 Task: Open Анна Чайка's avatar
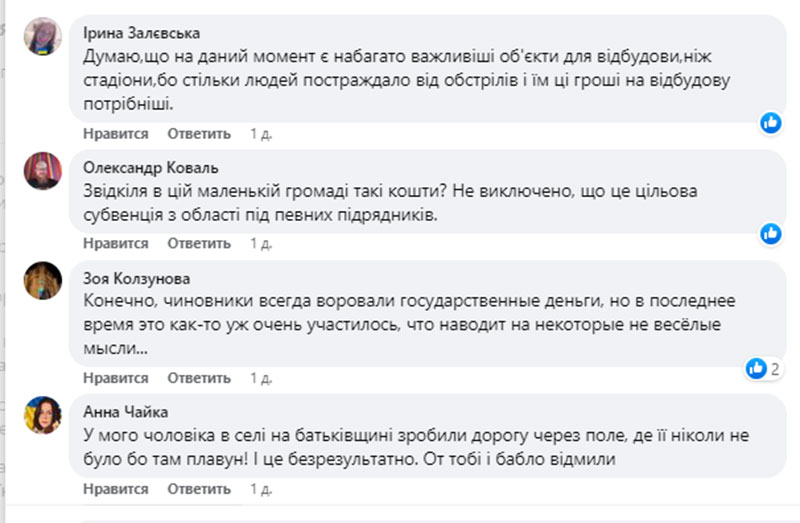[44, 414]
